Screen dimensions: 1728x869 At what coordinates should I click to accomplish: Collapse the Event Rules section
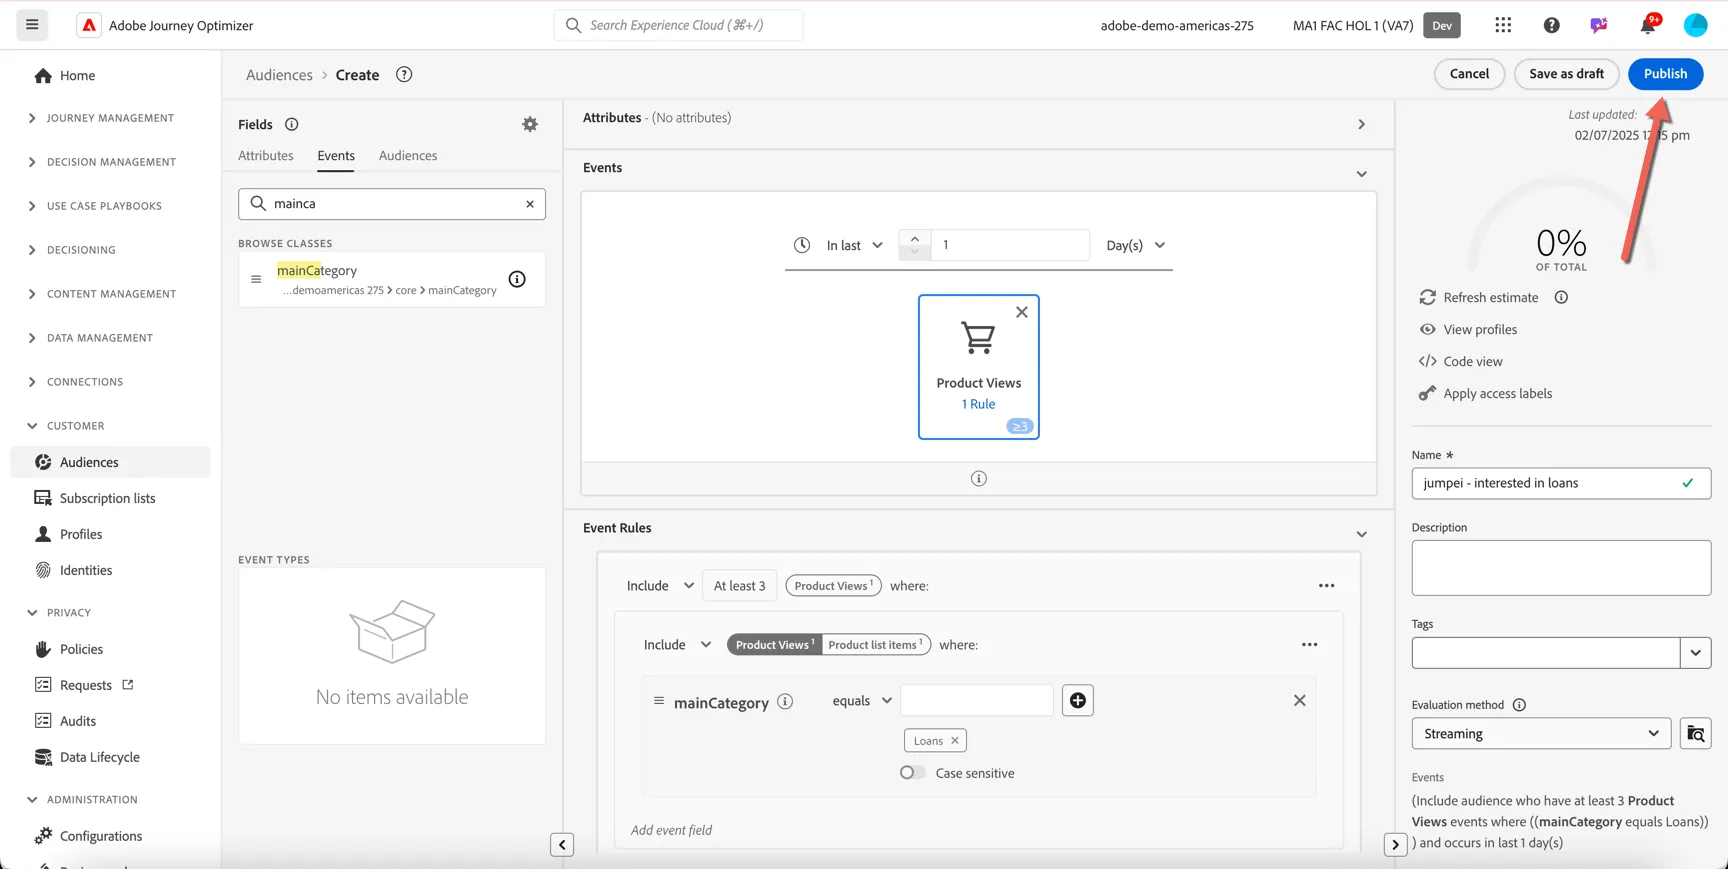click(1361, 534)
